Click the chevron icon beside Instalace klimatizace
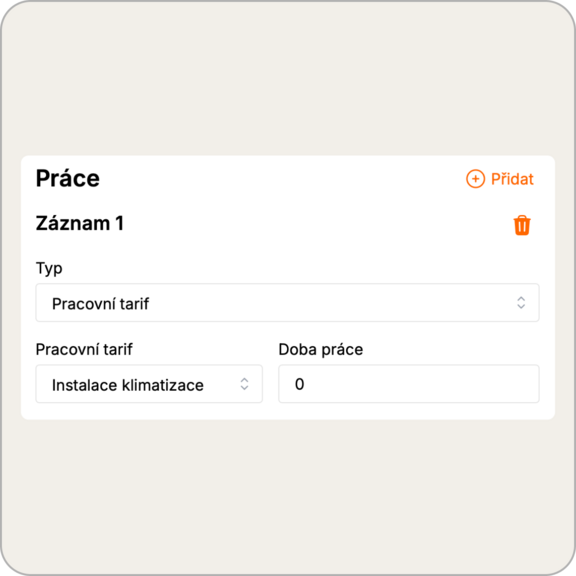Viewport: 576px width, 576px height. click(244, 384)
